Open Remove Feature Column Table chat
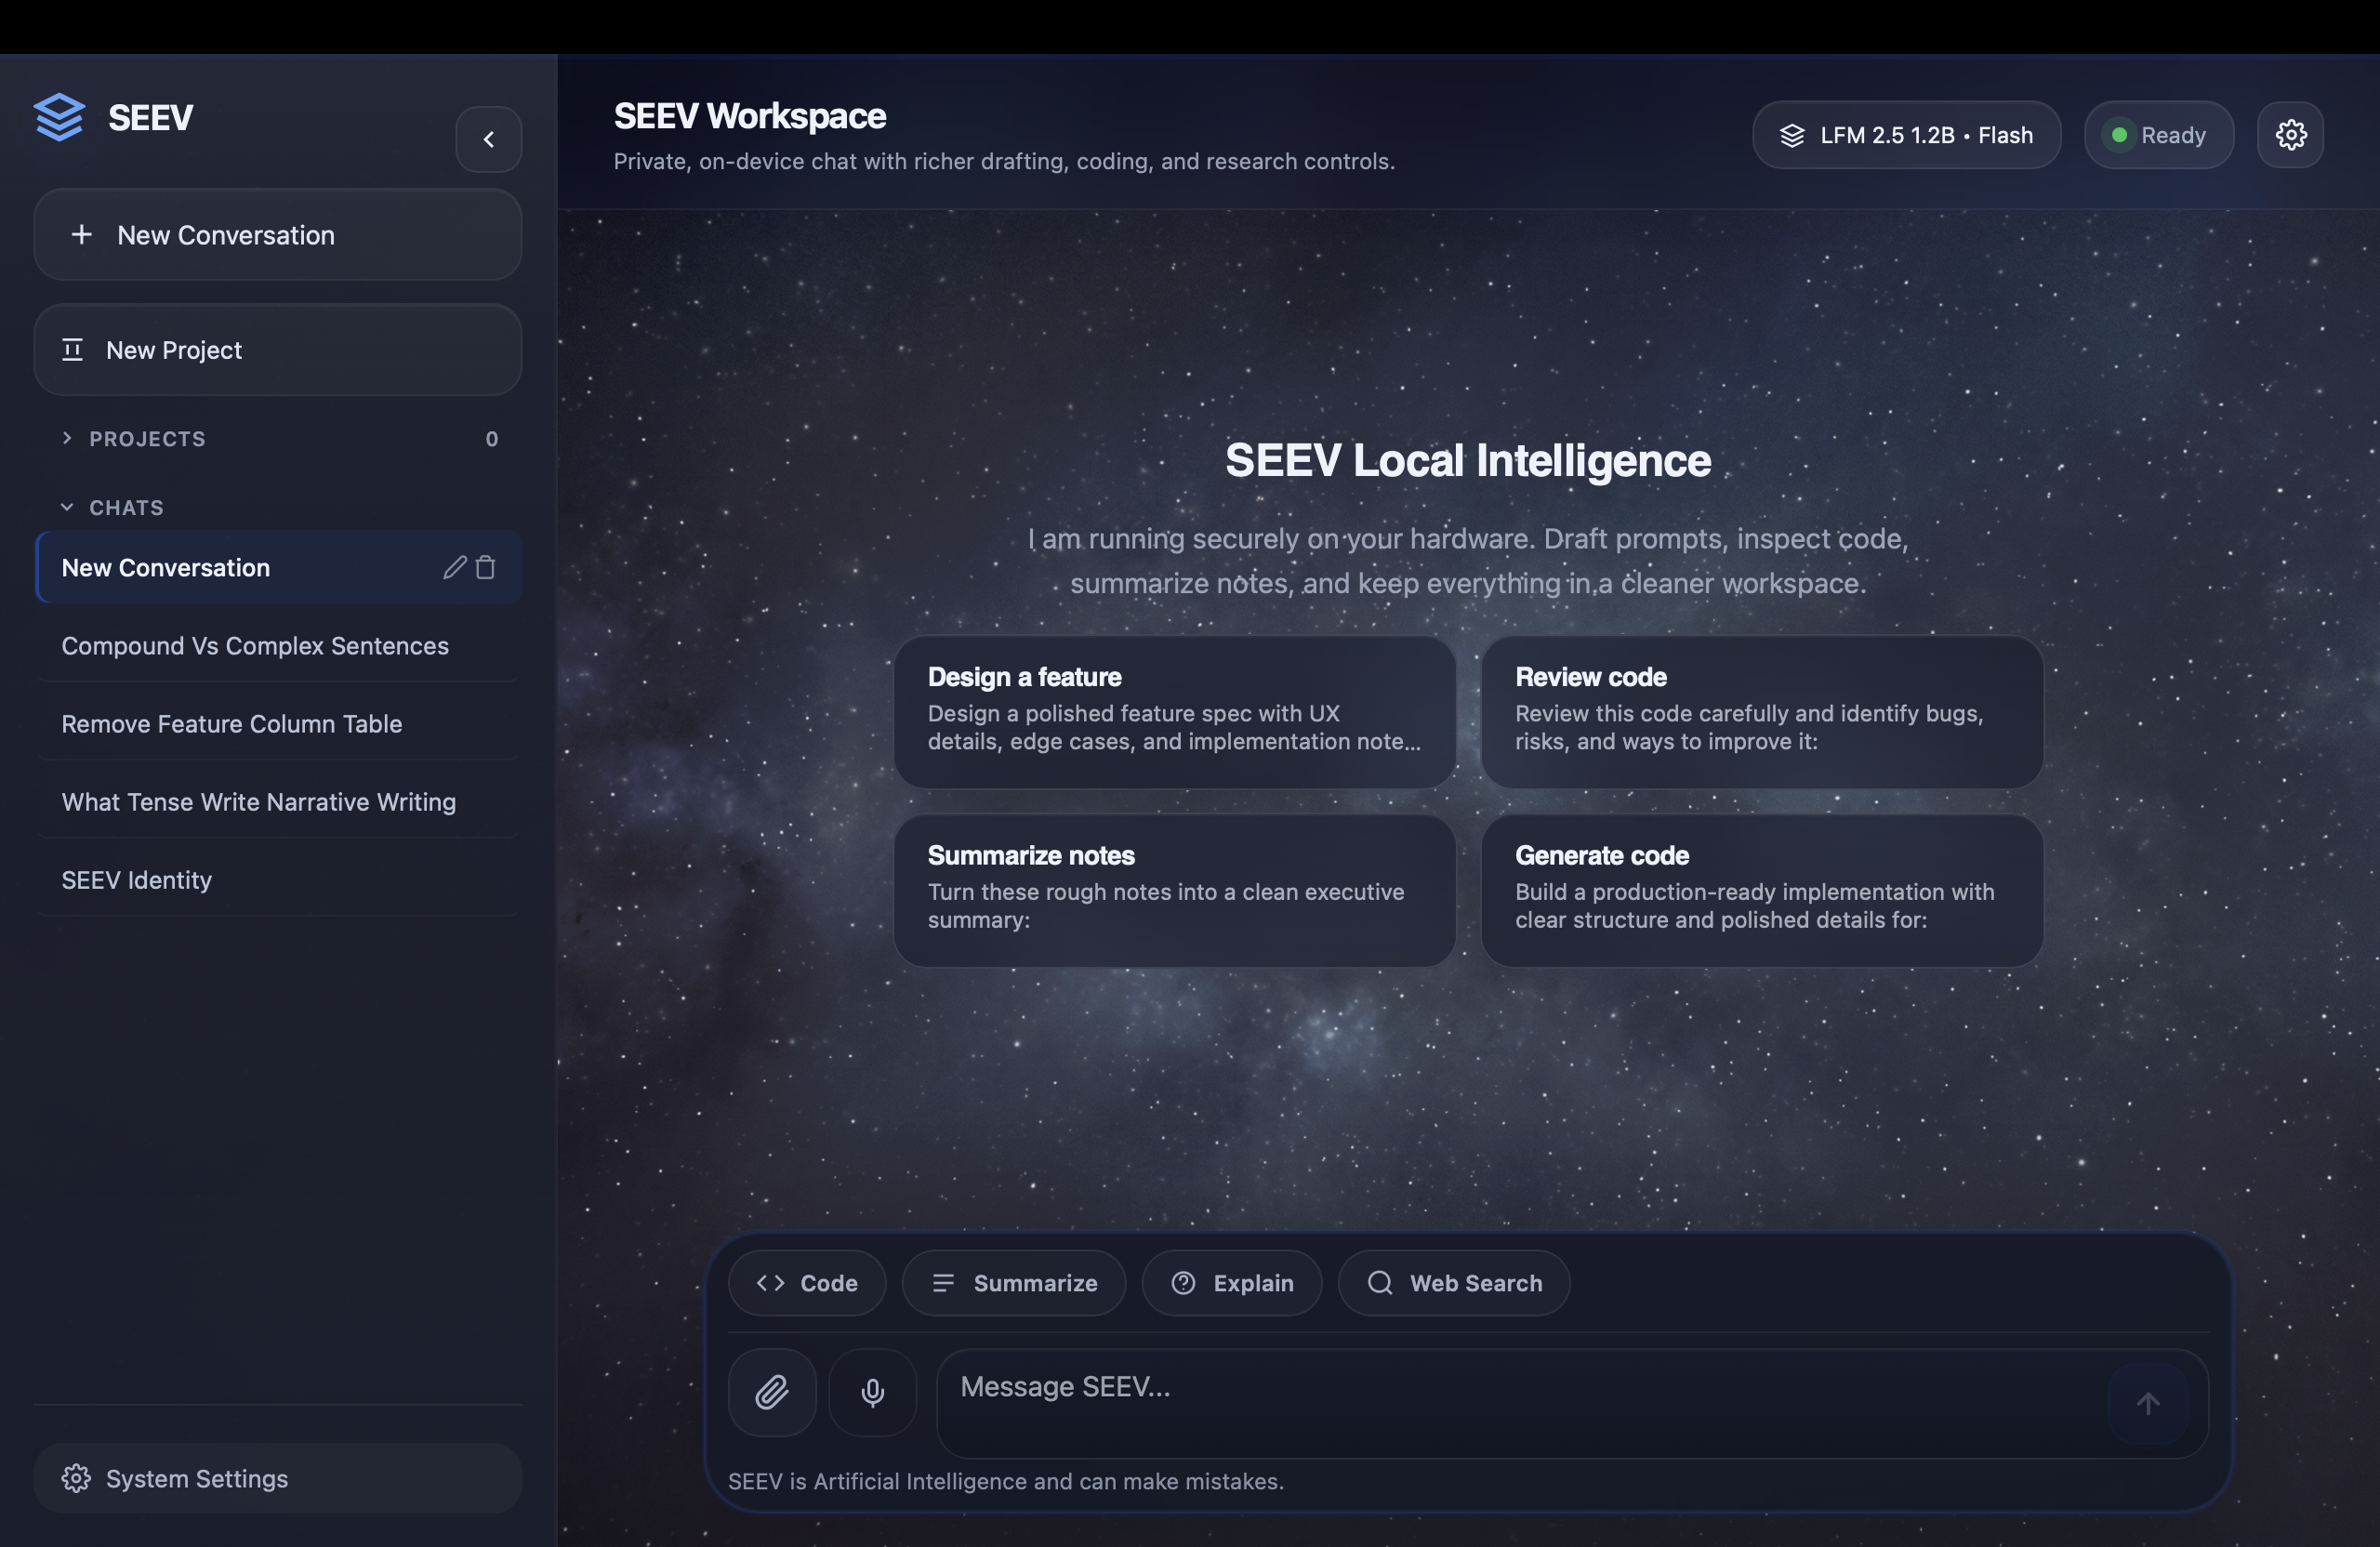 (278, 724)
